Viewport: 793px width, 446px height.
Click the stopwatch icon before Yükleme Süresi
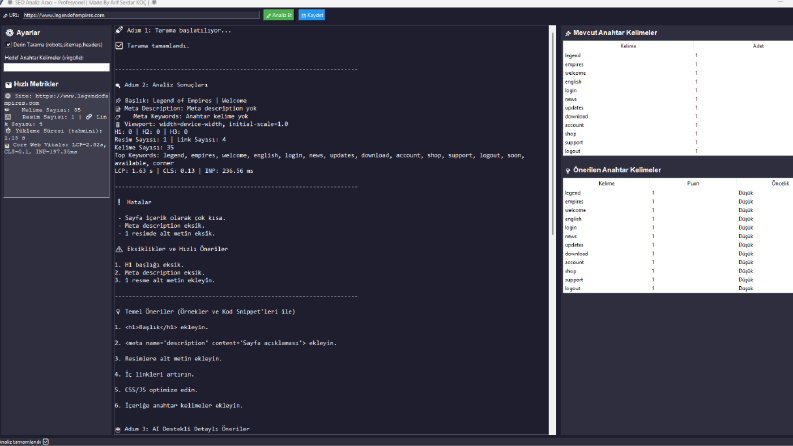click(x=8, y=130)
